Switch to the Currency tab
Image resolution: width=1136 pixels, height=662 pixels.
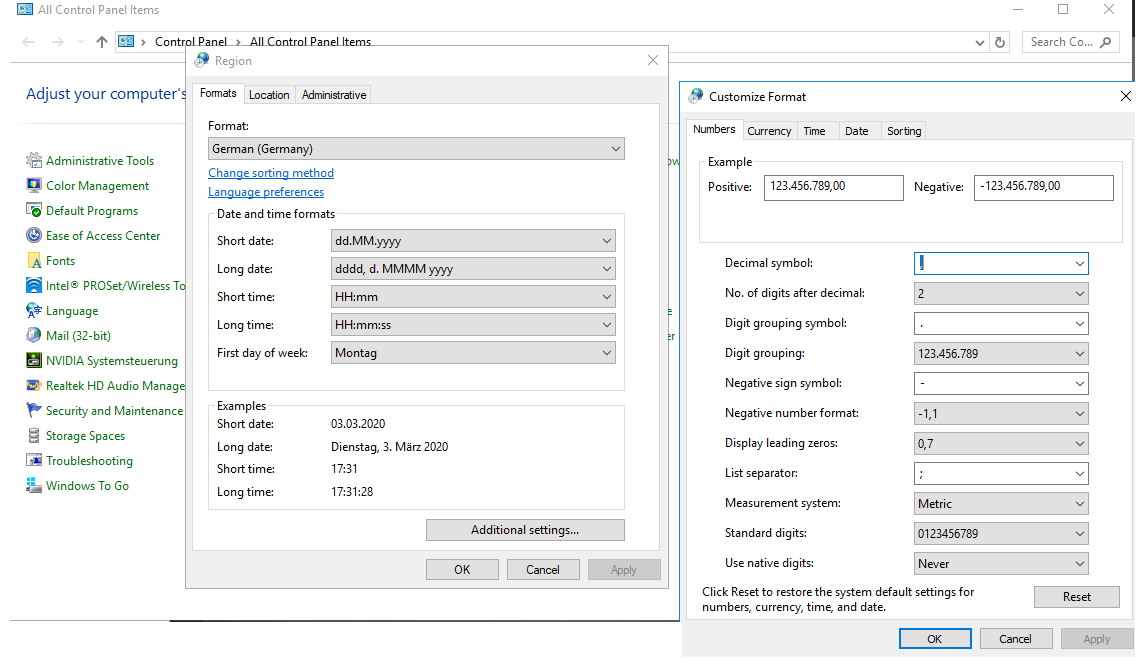(x=769, y=131)
